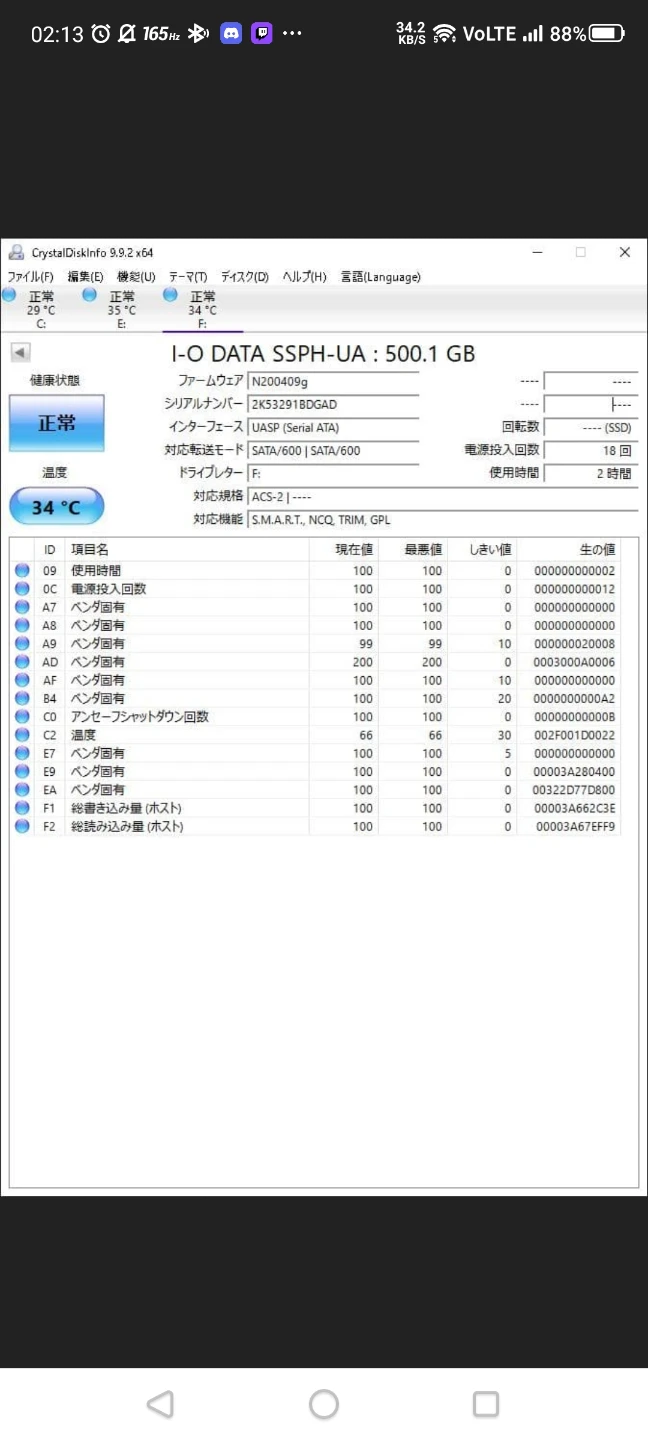This screenshot has width=648, height=1440.
Task: Click the 正常 health status button
Action: 57,423
